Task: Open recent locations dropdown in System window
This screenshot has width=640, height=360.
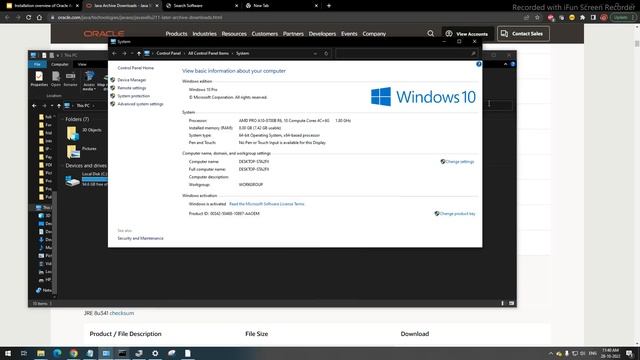Action: coord(132,53)
